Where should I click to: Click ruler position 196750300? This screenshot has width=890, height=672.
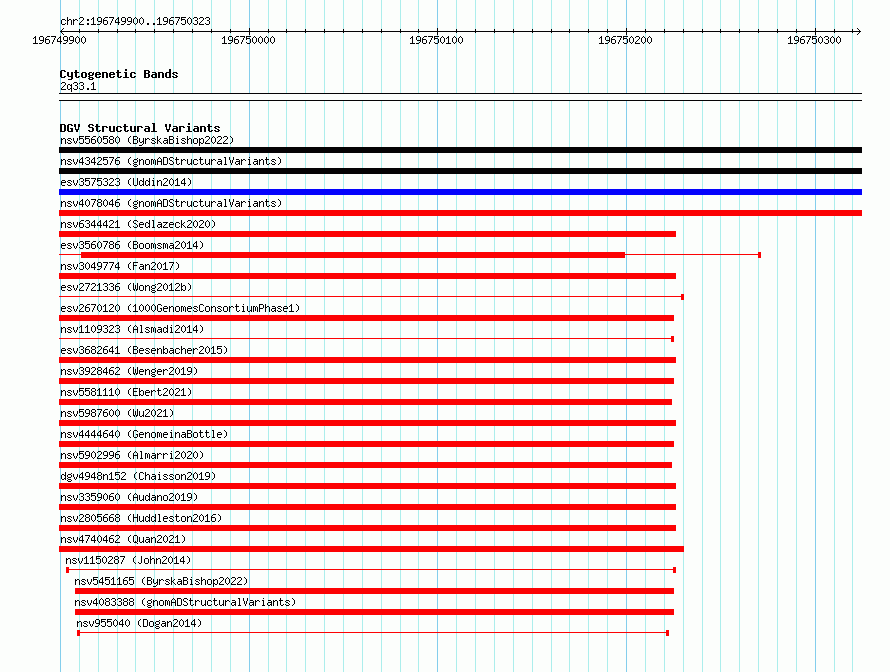coord(814,40)
